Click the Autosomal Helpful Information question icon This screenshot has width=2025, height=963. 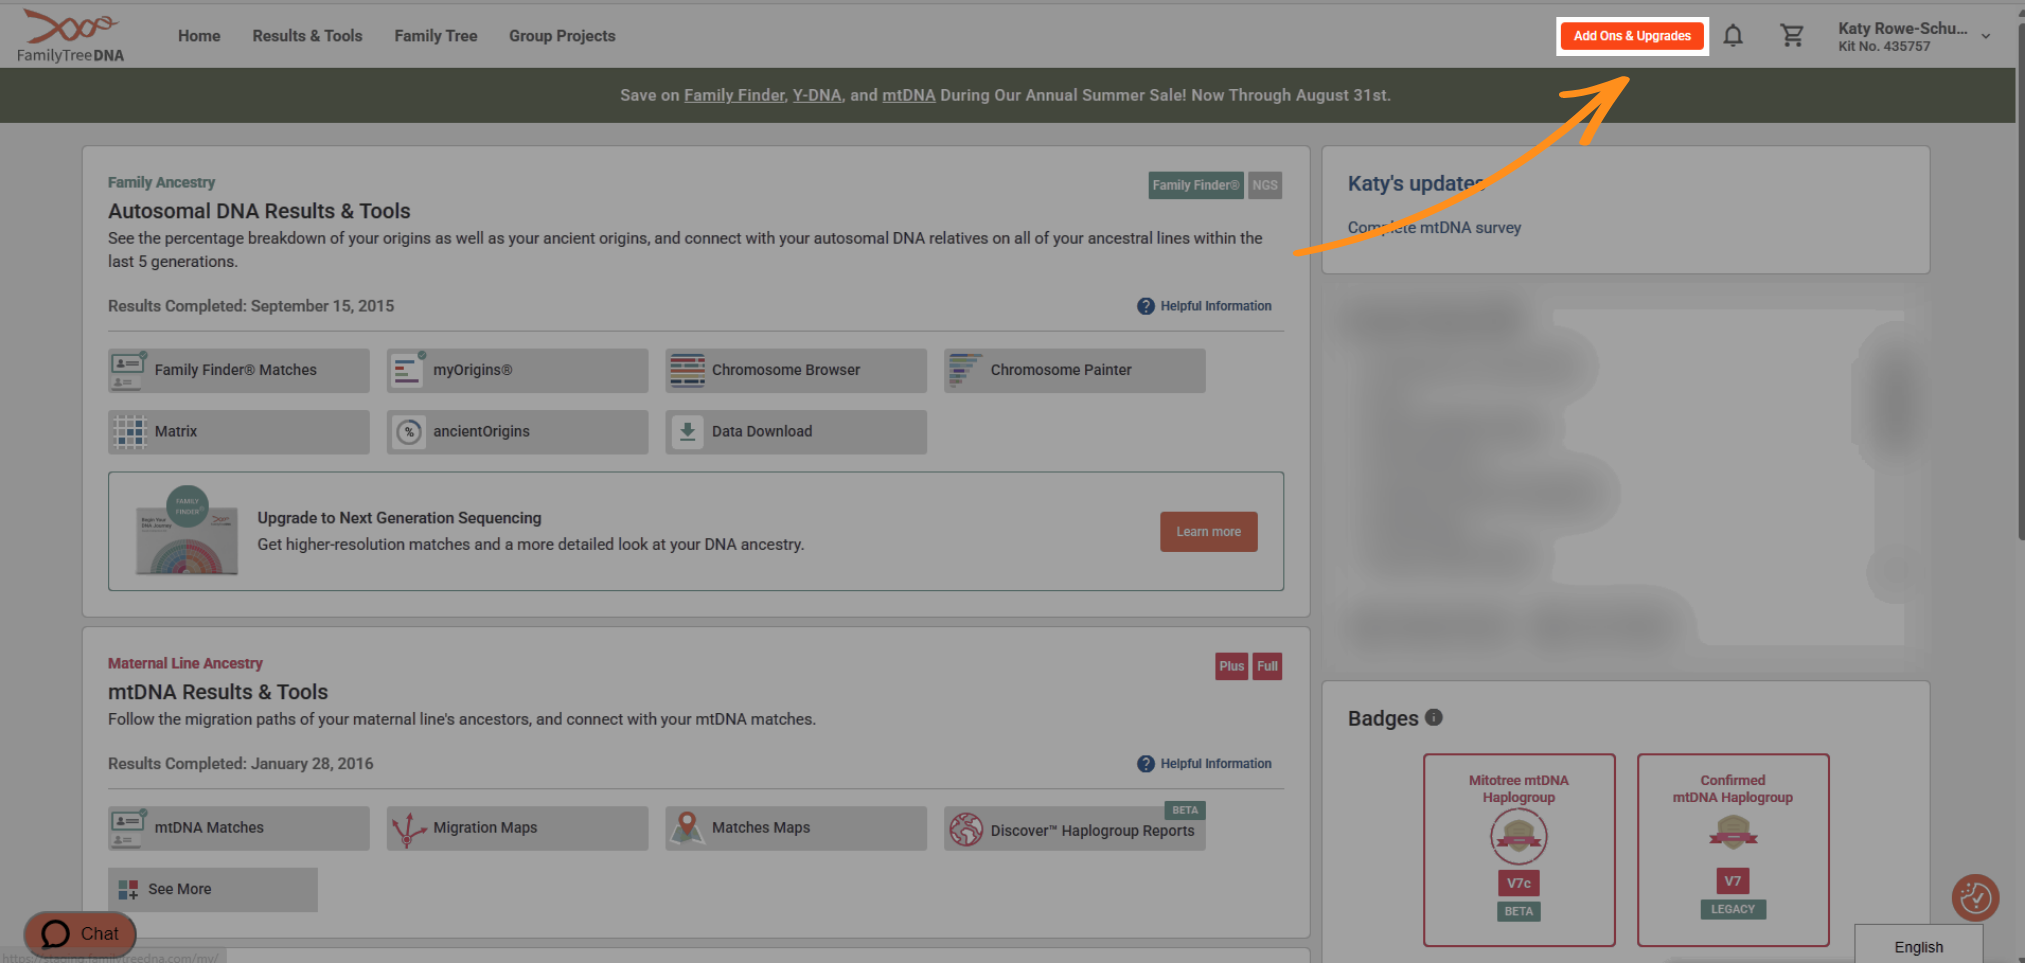(1146, 306)
